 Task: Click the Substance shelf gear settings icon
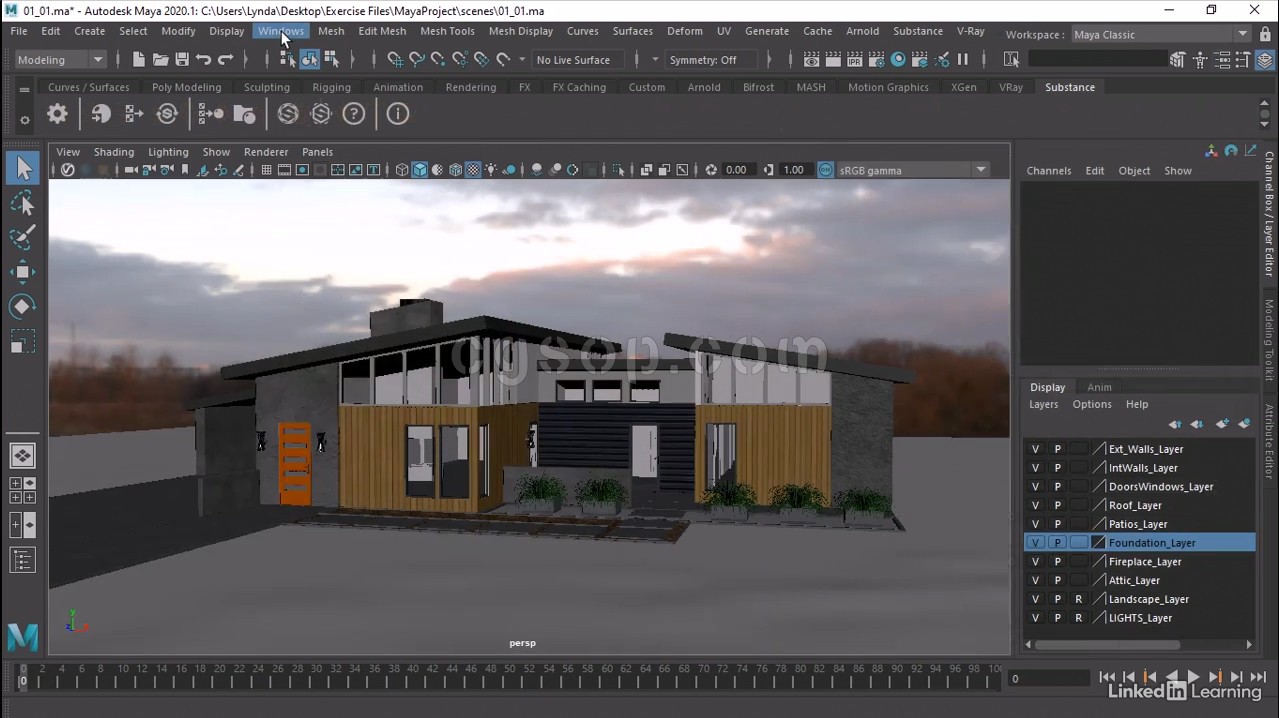[x=57, y=114]
